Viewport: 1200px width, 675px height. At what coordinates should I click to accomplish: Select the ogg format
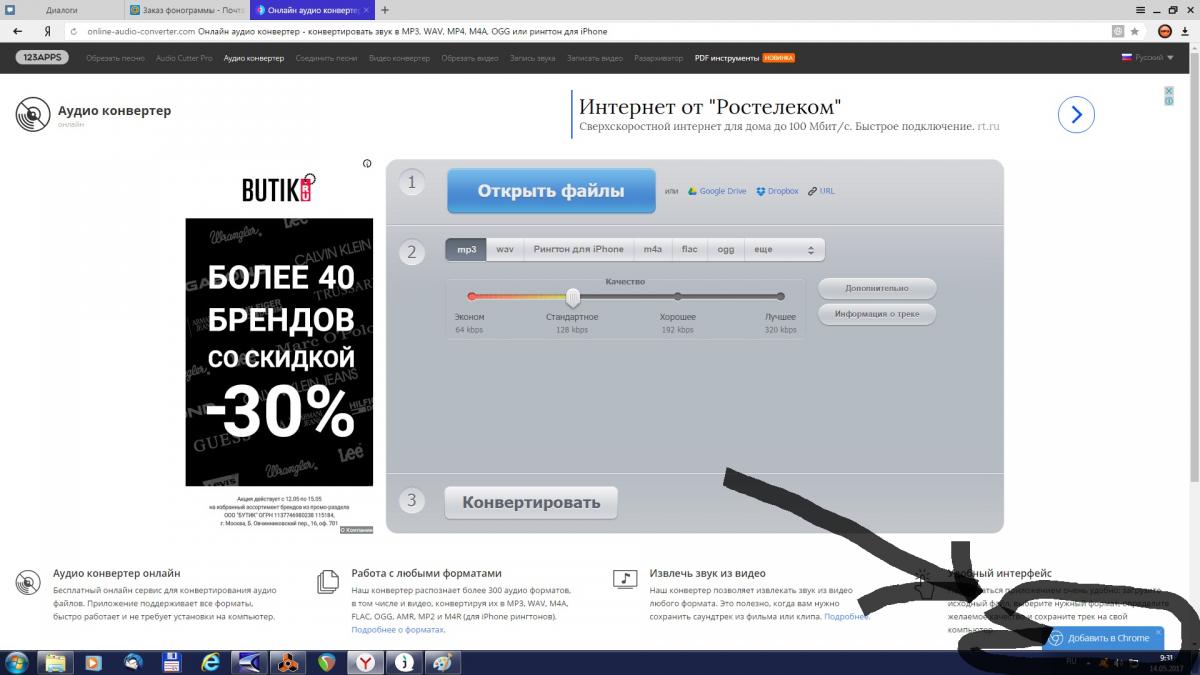tap(726, 249)
